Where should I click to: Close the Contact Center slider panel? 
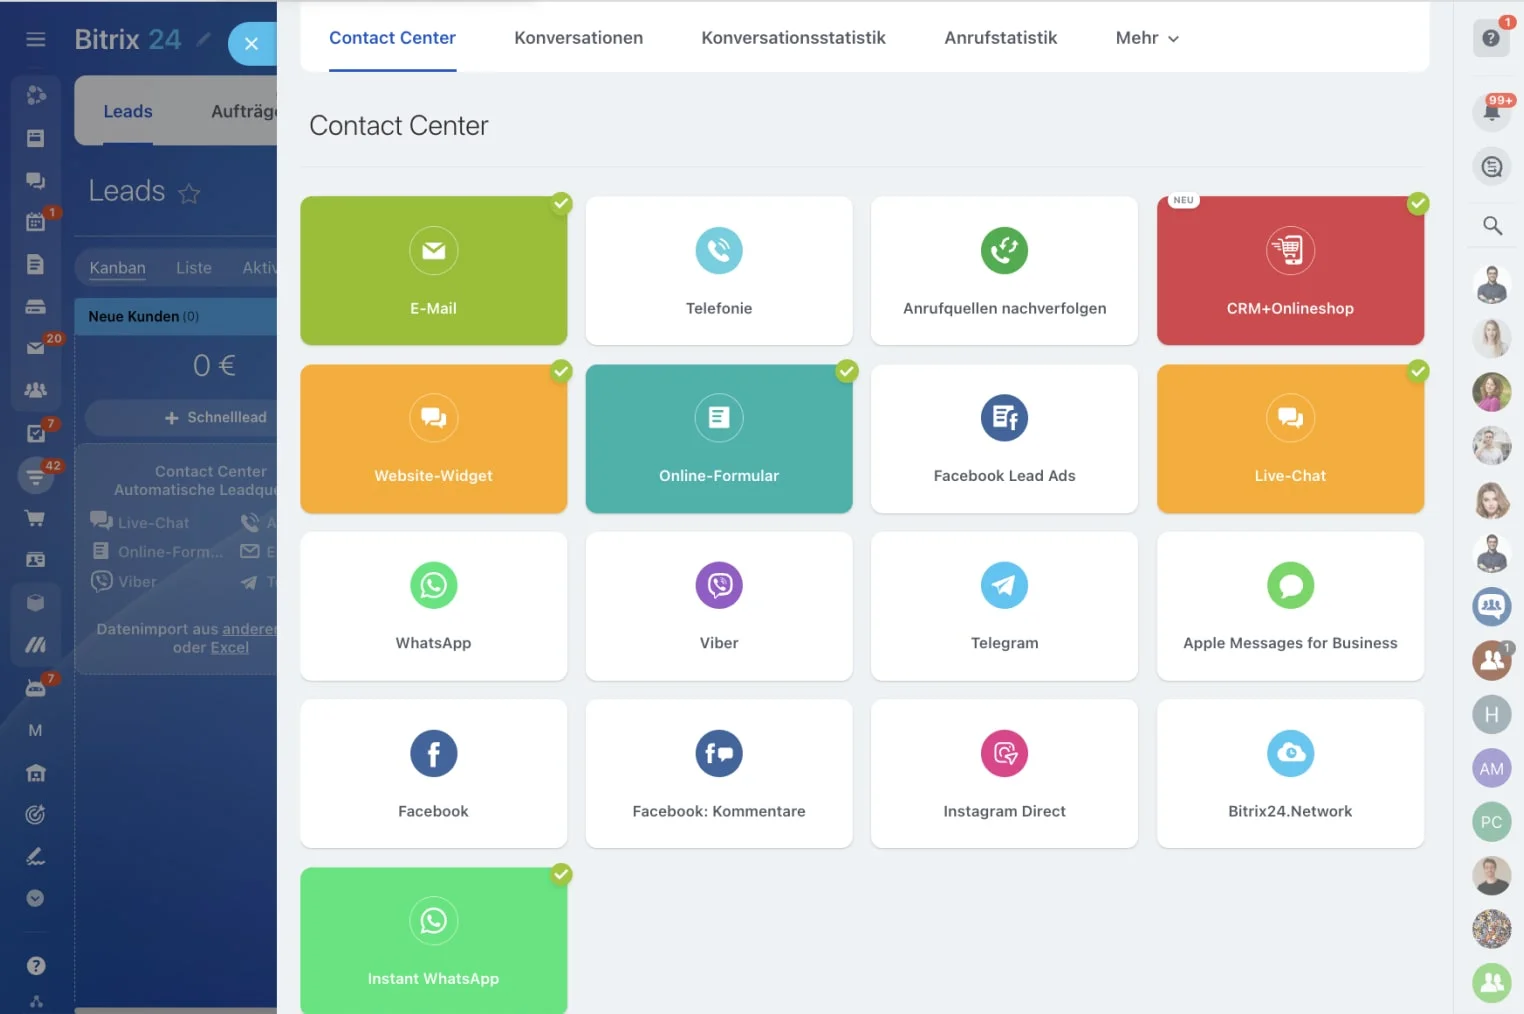click(251, 44)
